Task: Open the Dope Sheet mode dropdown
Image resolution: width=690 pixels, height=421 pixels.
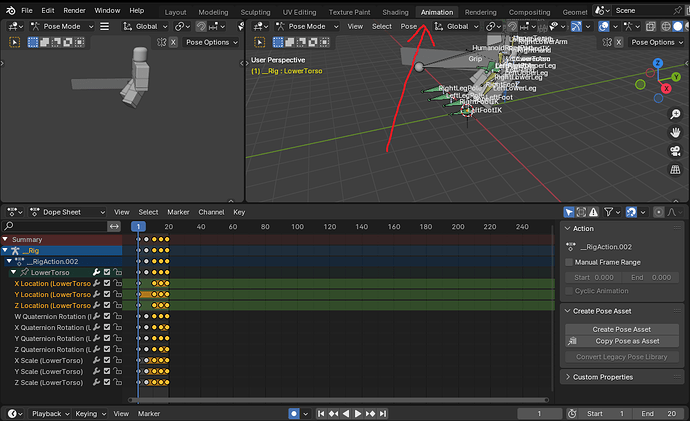Action: [x=68, y=212]
